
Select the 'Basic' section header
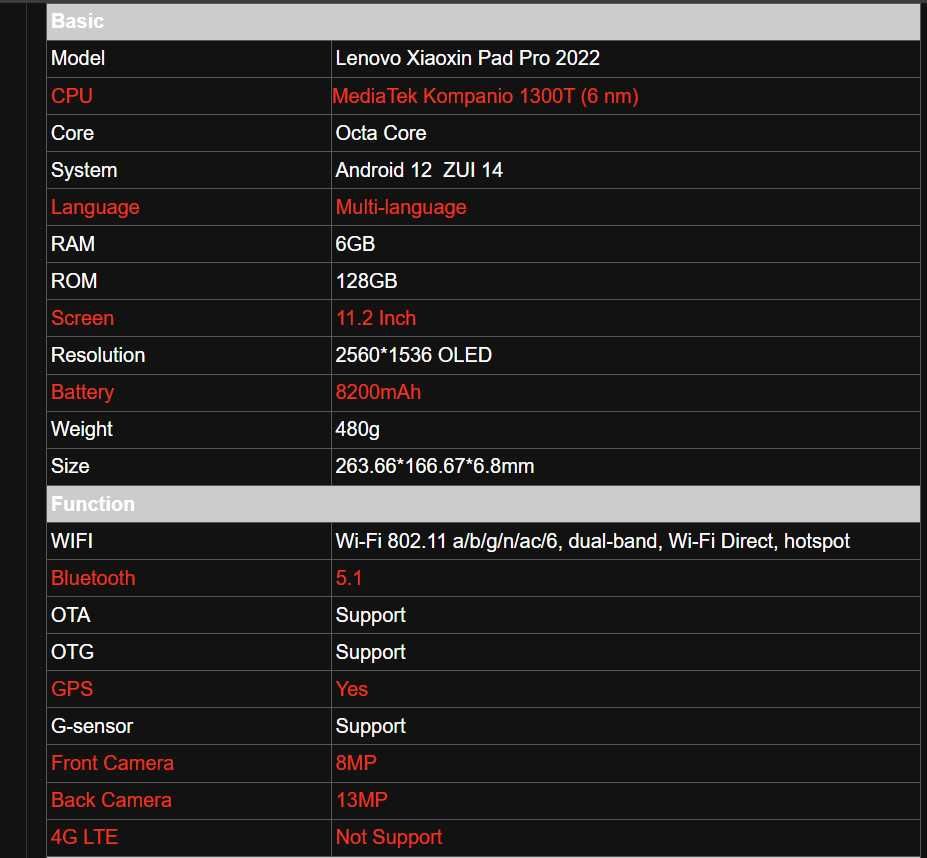[483, 21]
